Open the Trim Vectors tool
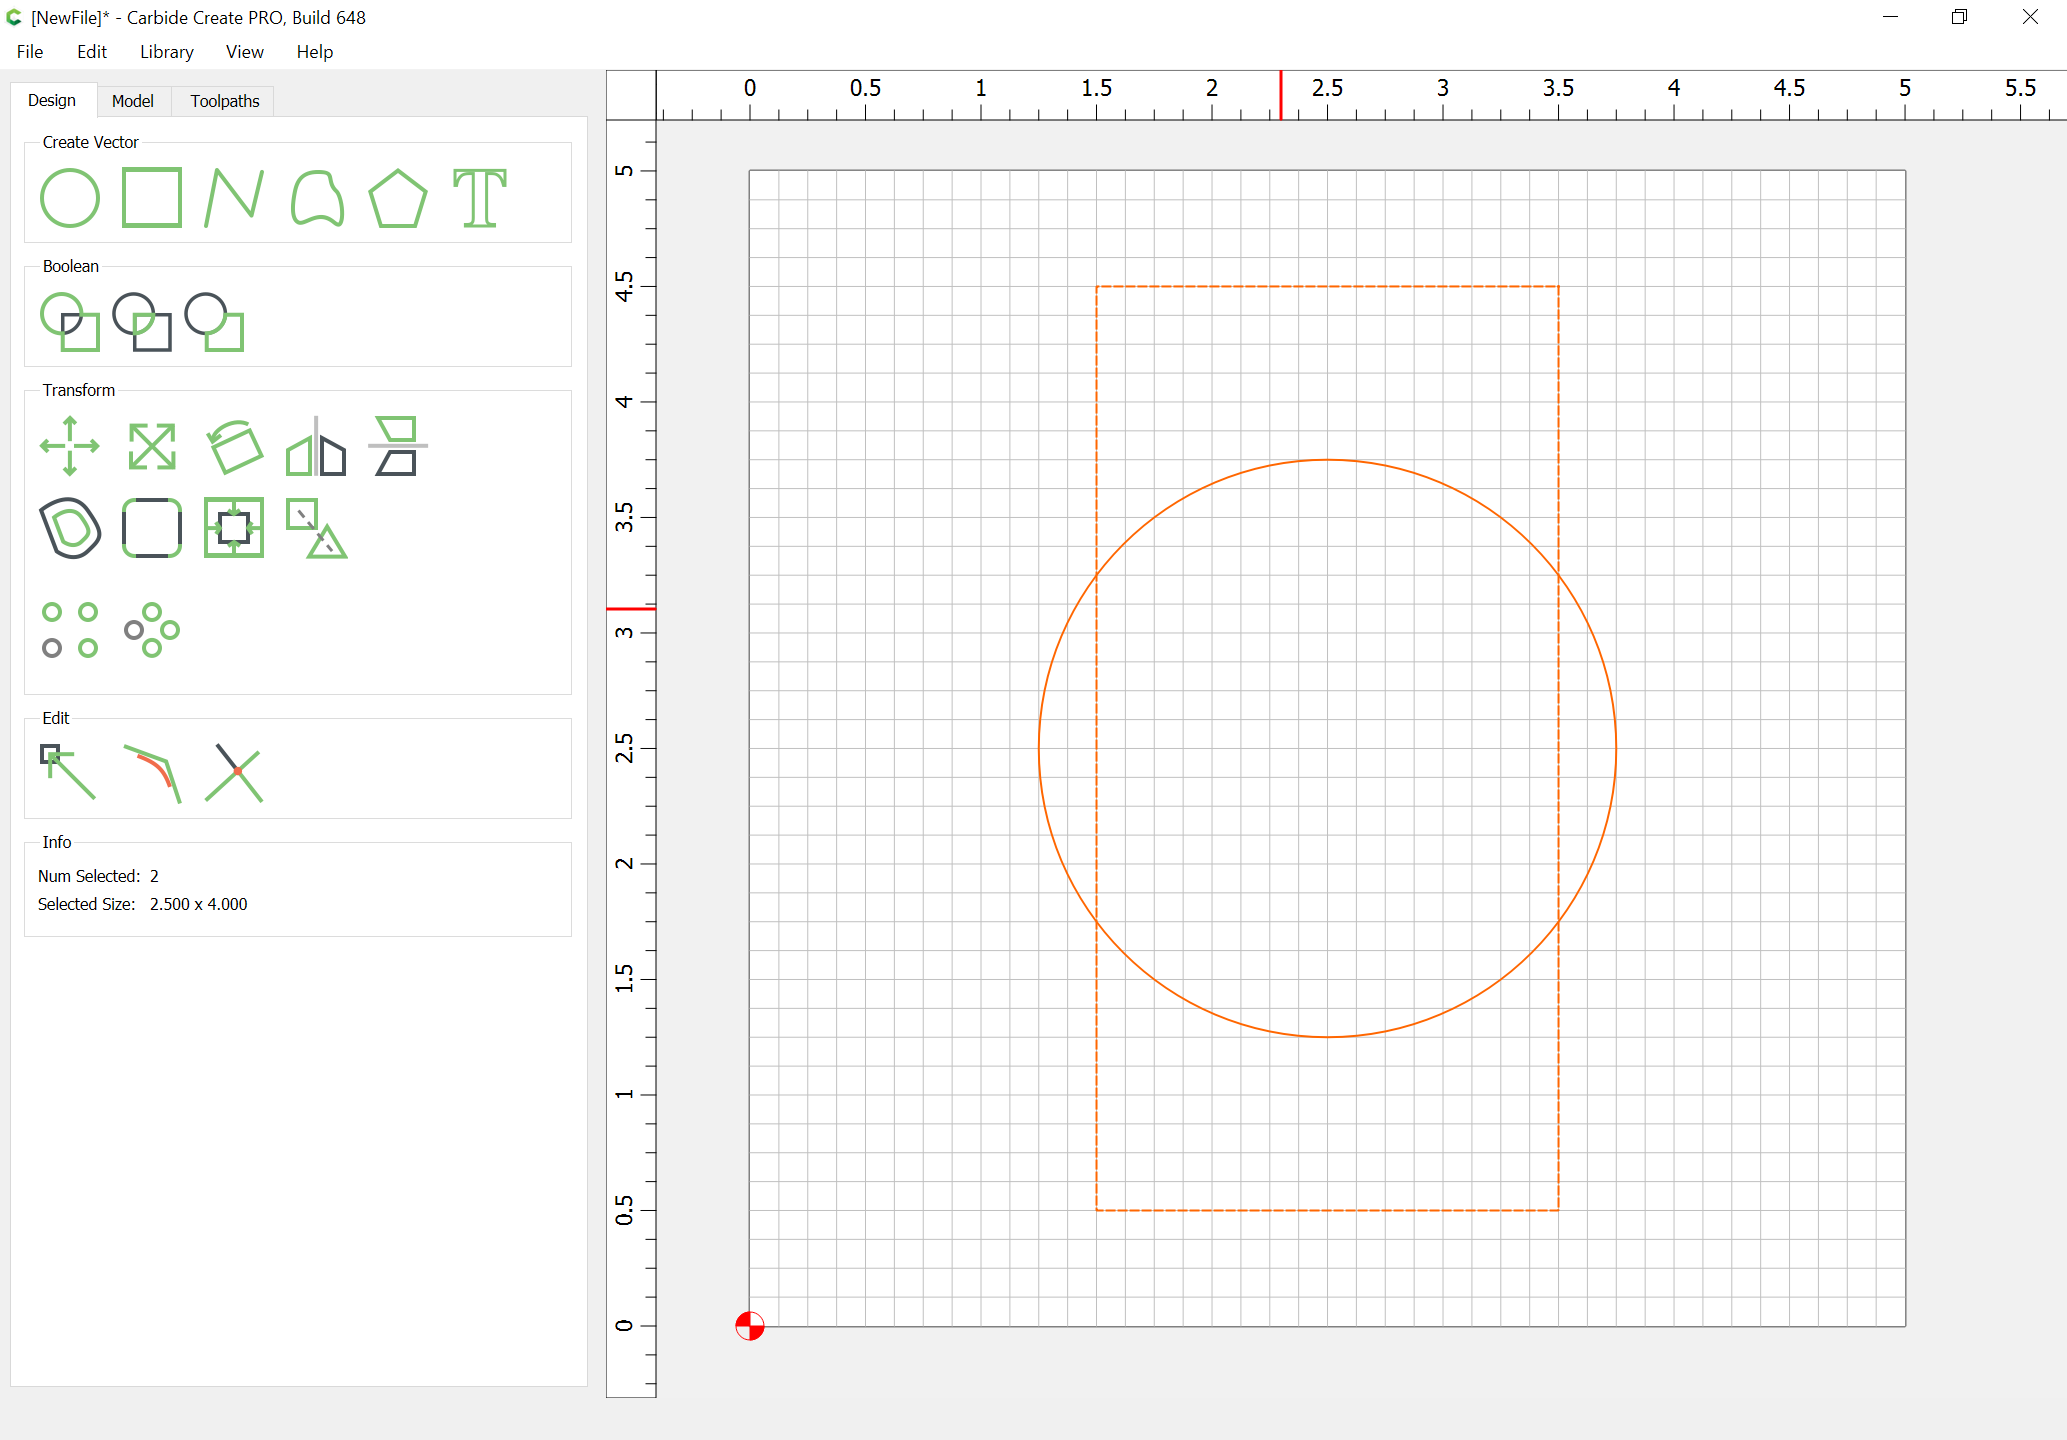The image size is (2067, 1440). tap(316, 528)
